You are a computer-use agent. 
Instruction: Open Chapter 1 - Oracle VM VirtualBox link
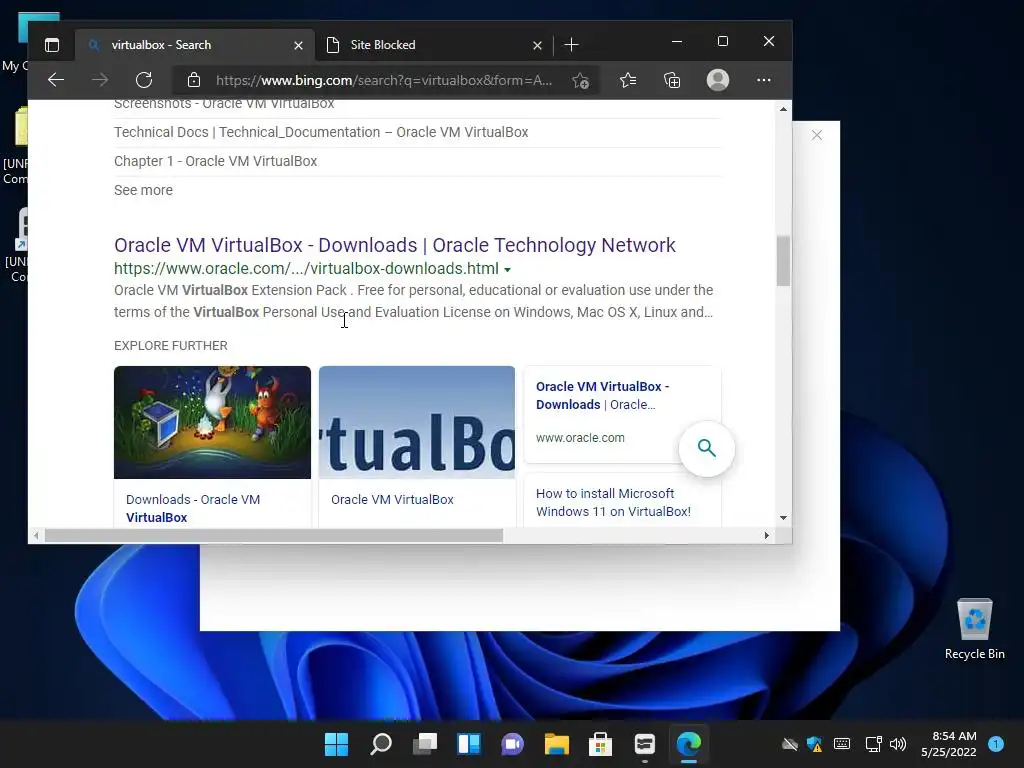point(216,161)
